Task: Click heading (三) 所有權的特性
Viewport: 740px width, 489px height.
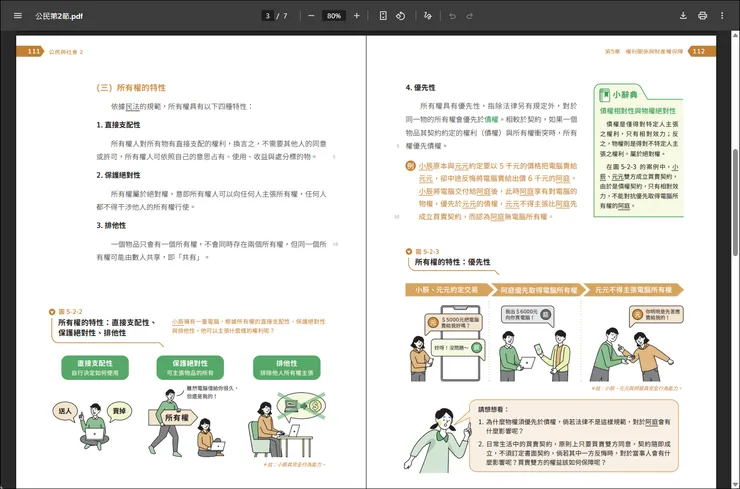Action: click(x=131, y=87)
